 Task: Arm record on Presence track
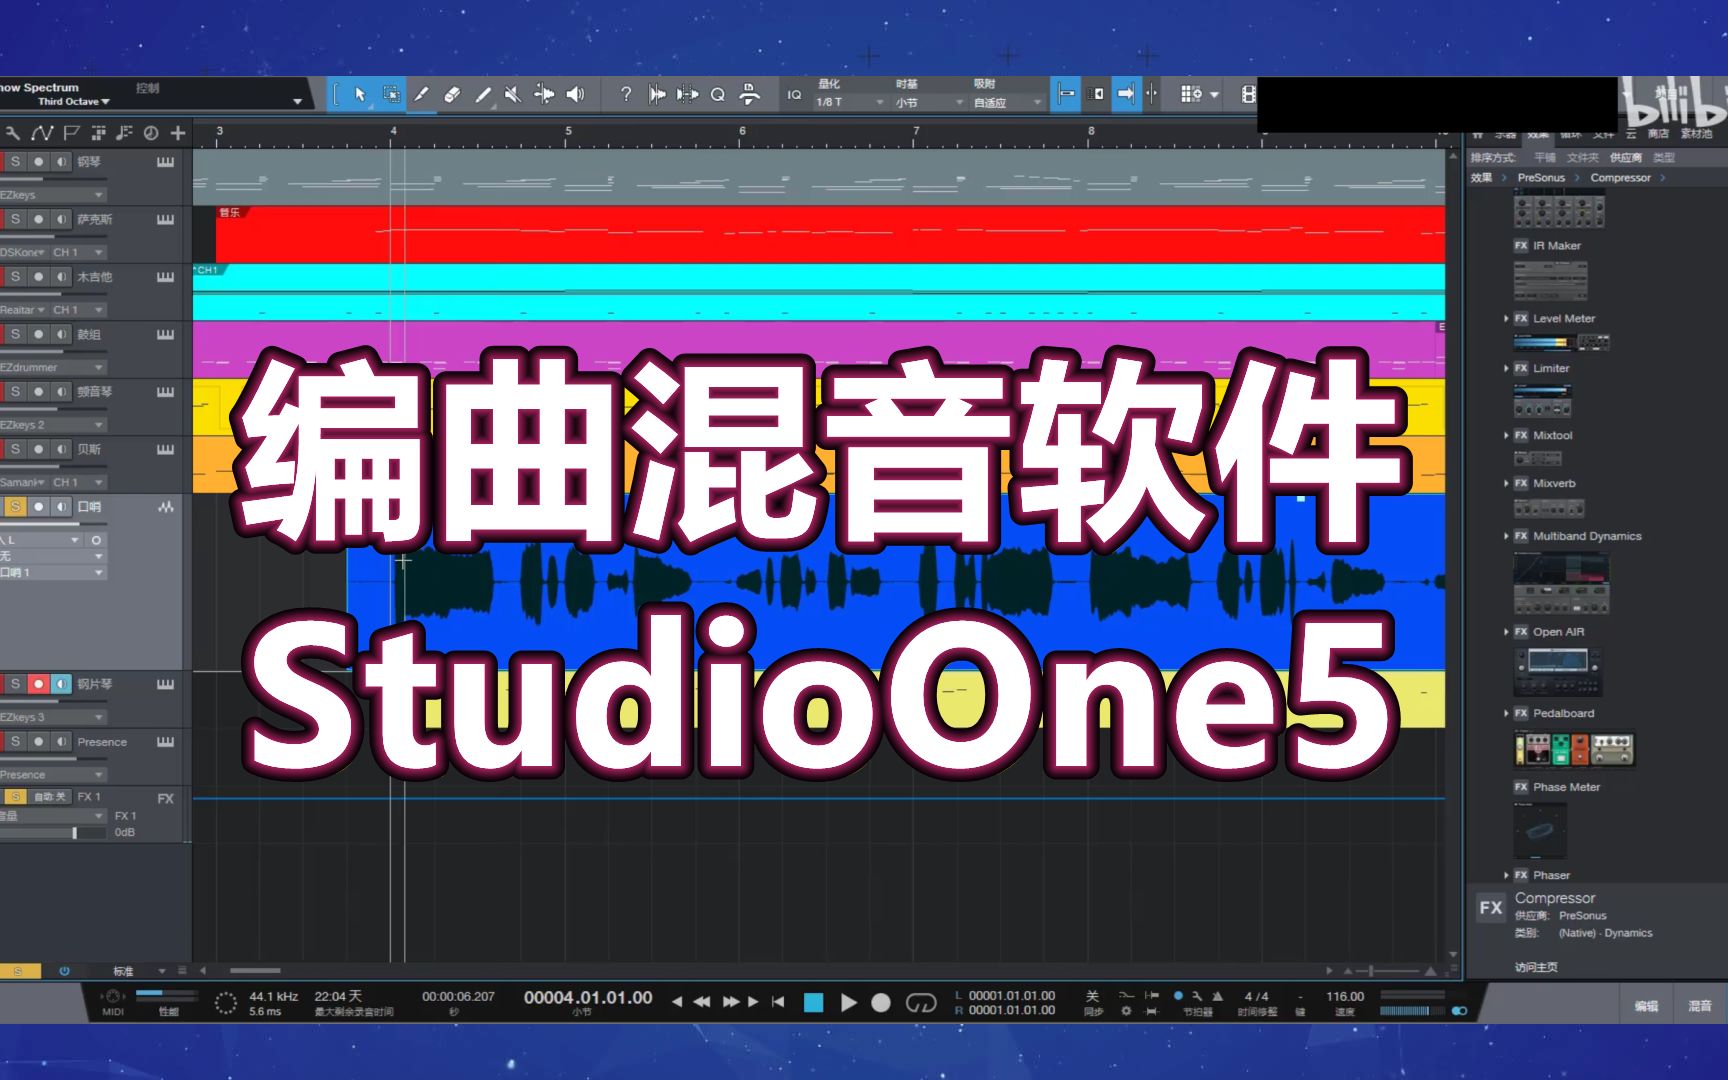point(38,742)
